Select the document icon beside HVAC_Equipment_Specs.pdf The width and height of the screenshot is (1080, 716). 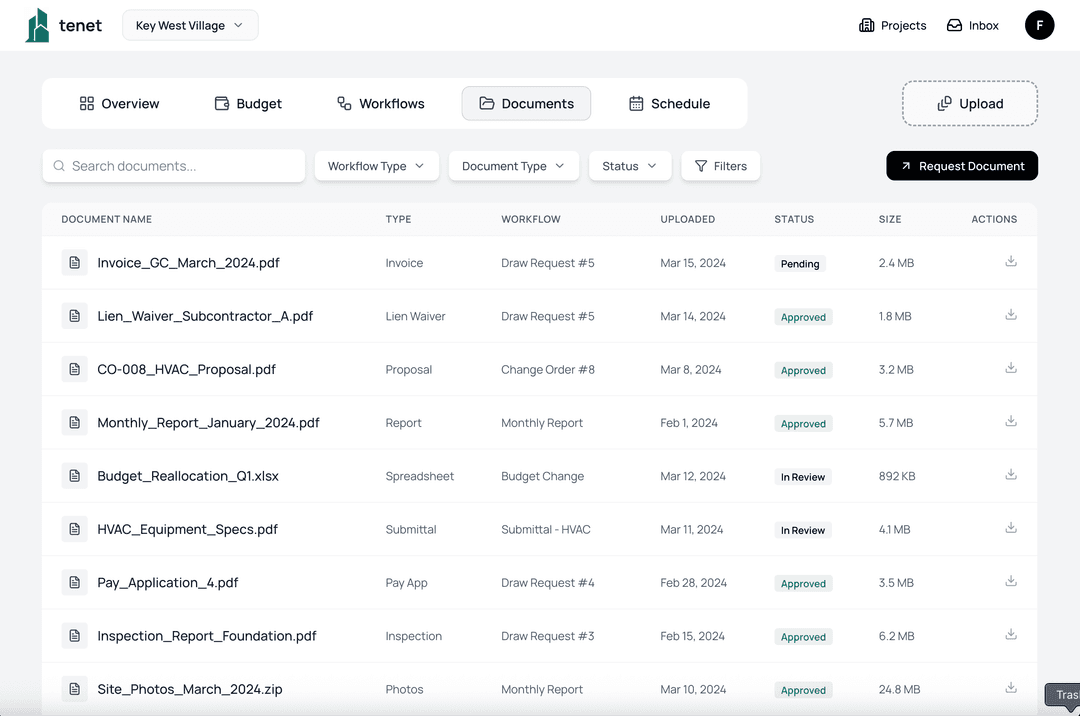click(x=75, y=529)
